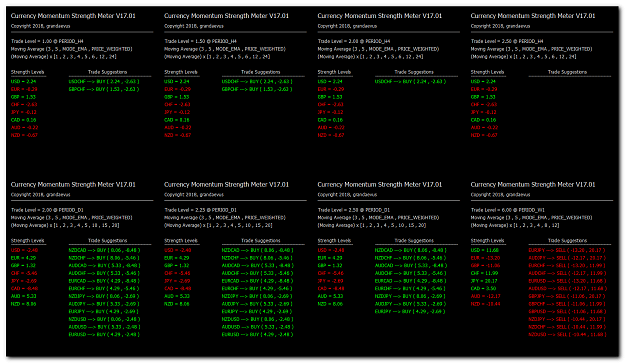The image size is (625, 363).
Task: Select the EURCHF SELL trade suggestion
Action: pos(567,265)
